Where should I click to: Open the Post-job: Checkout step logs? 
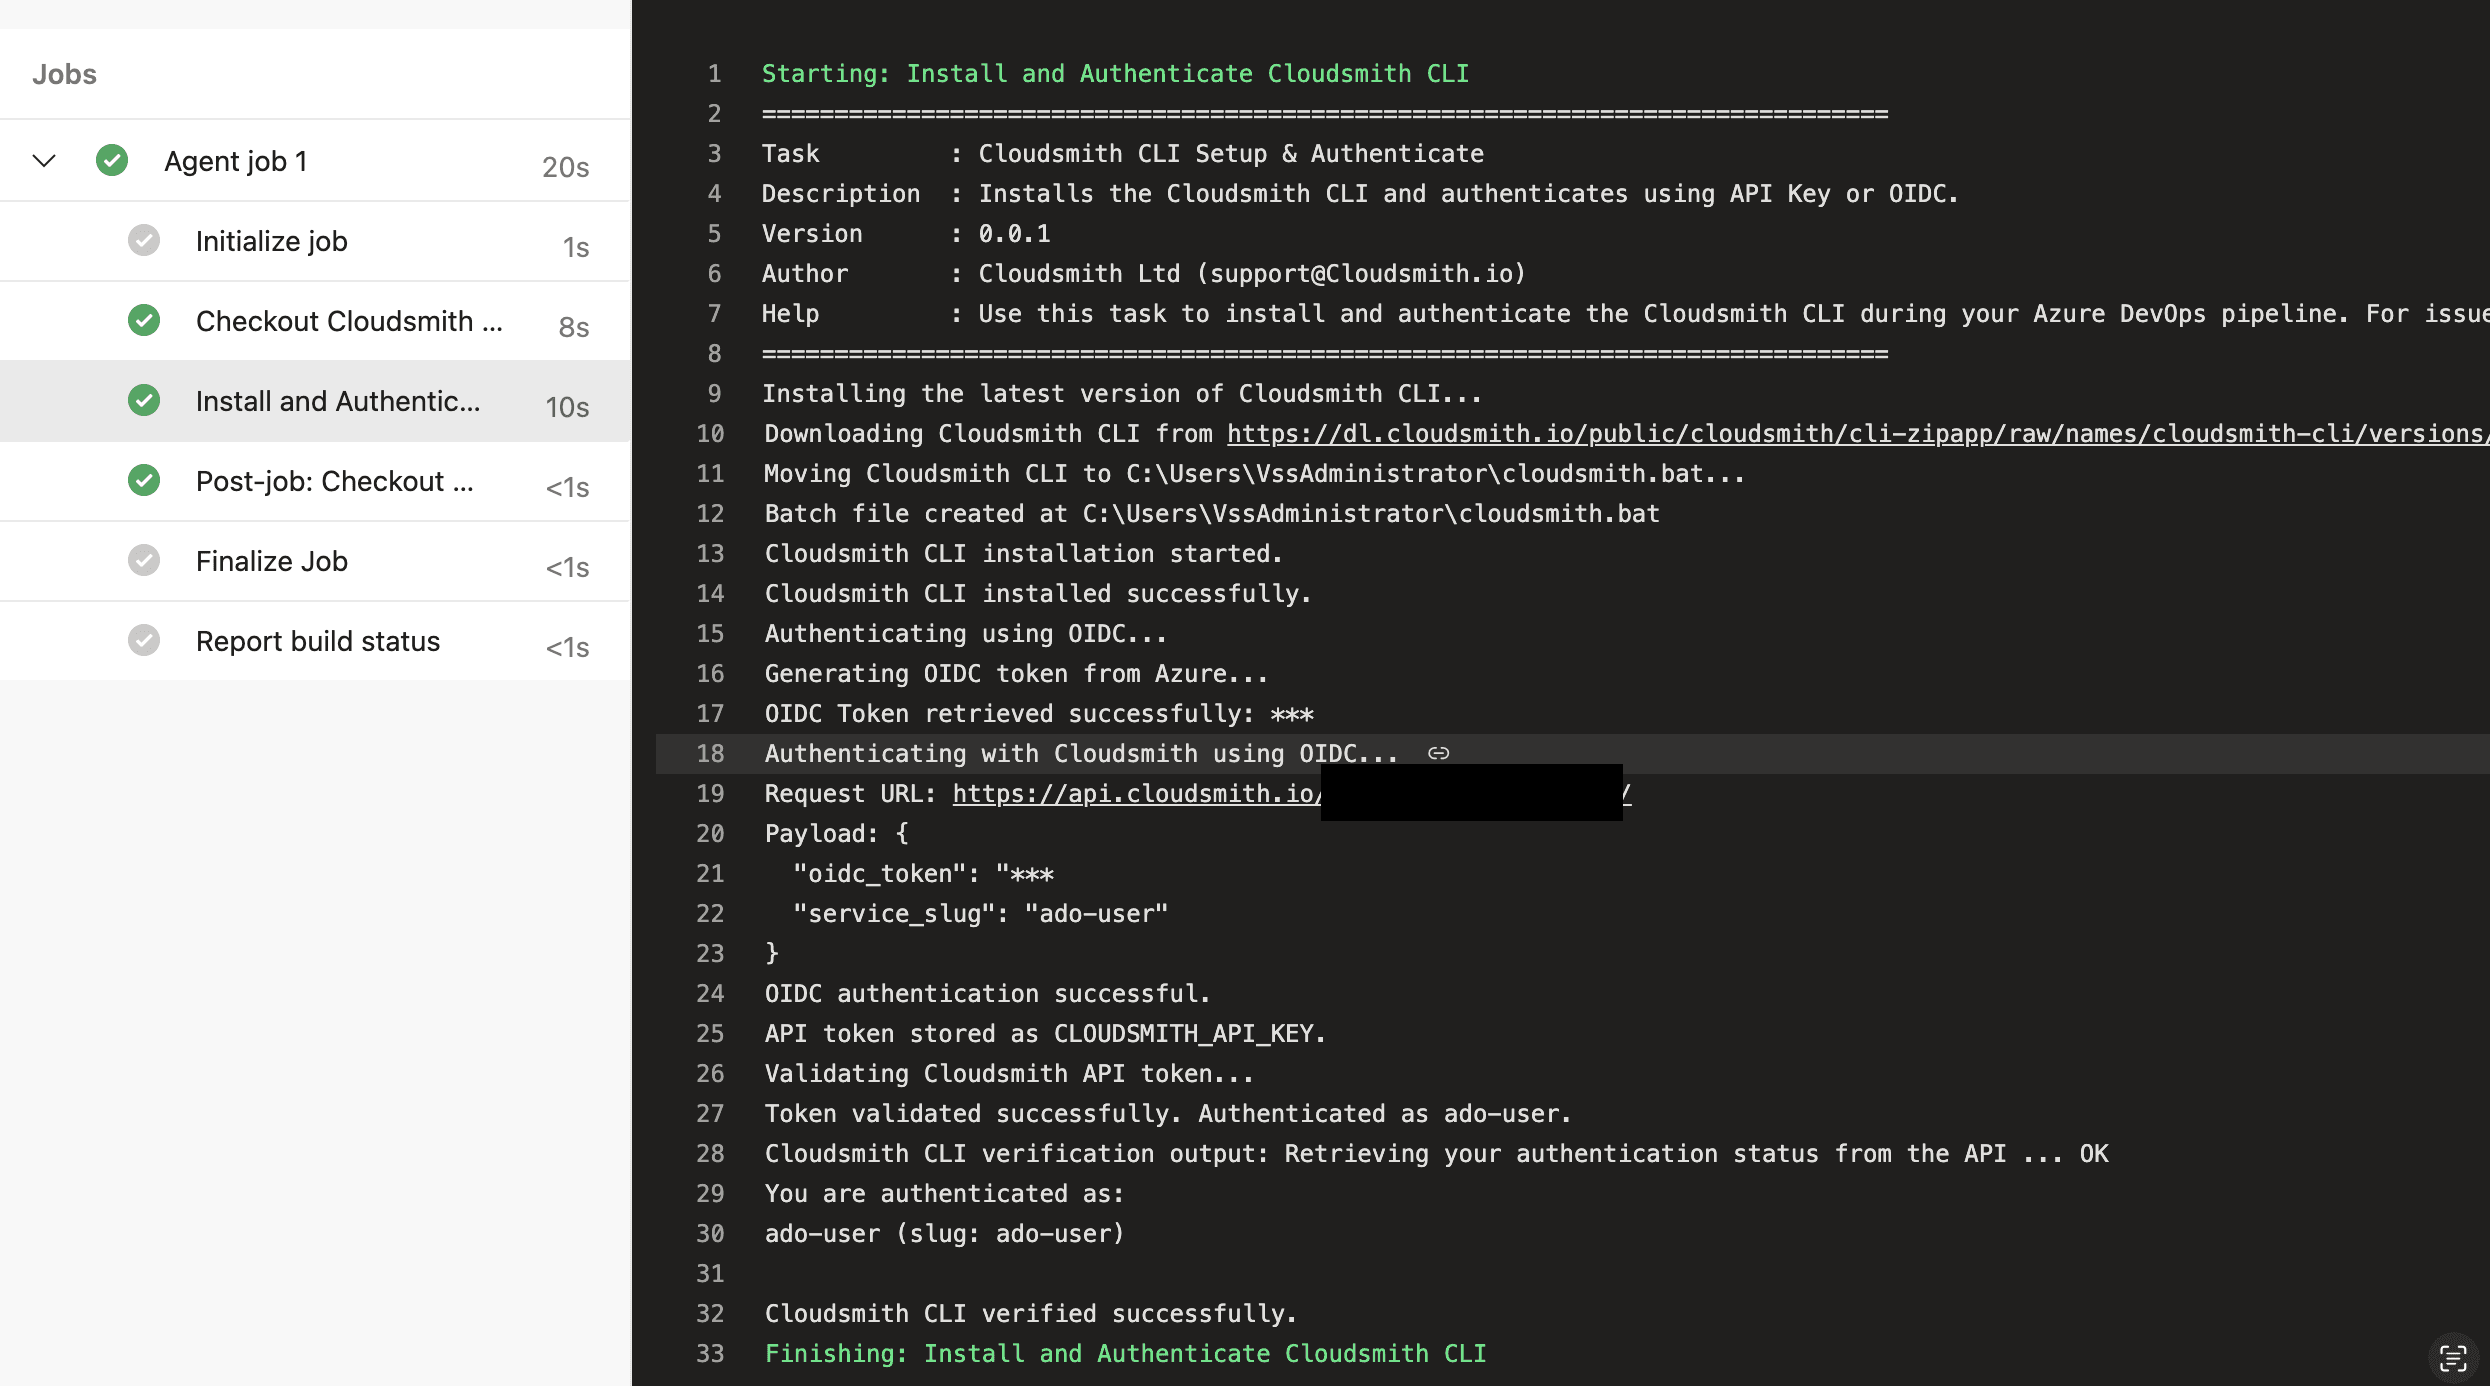coord(335,481)
